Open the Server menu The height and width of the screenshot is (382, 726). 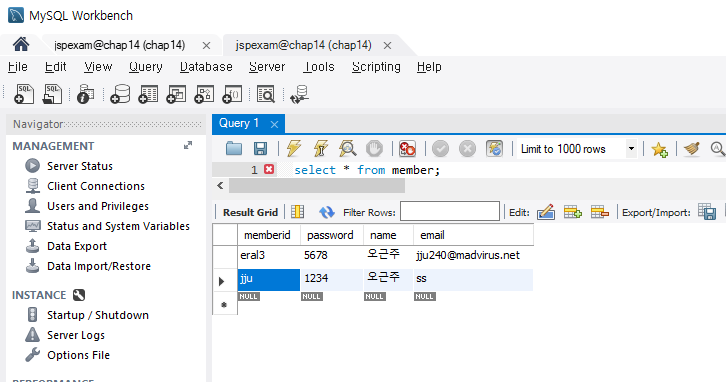click(x=267, y=67)
